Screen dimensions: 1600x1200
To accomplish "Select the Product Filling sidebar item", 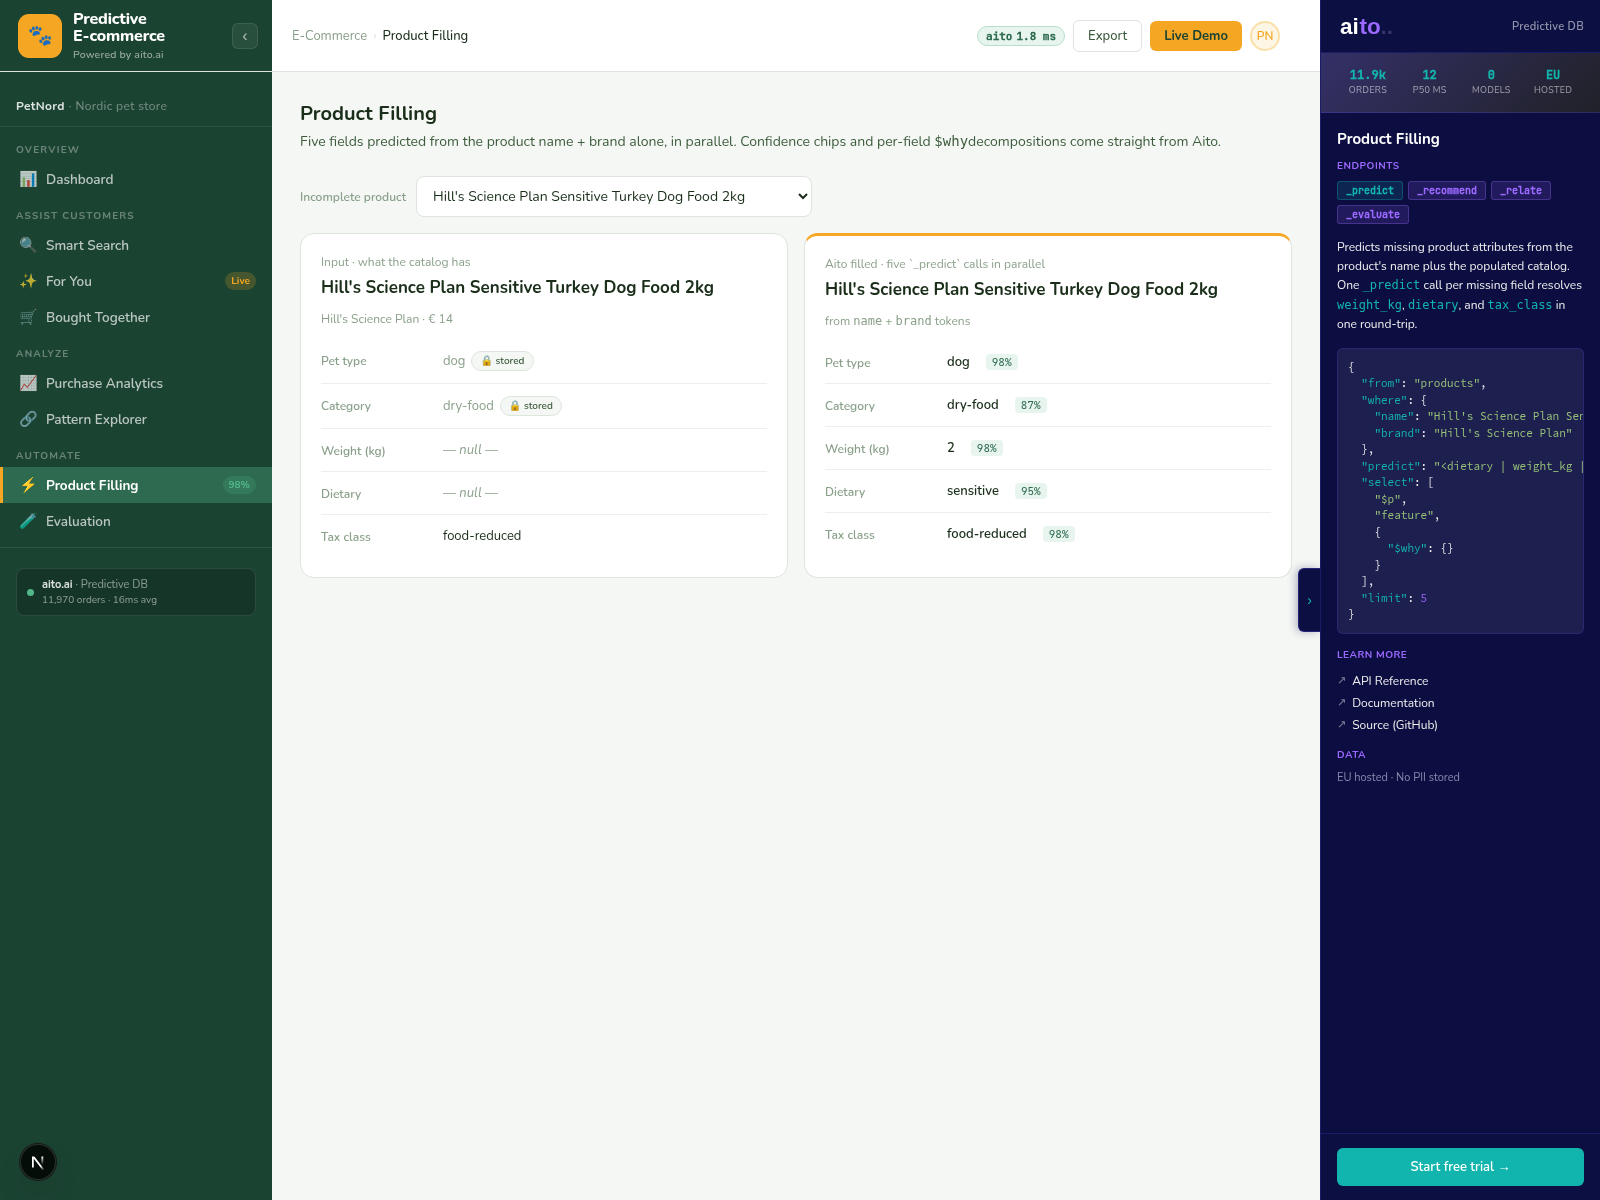I will pos(136,485).
